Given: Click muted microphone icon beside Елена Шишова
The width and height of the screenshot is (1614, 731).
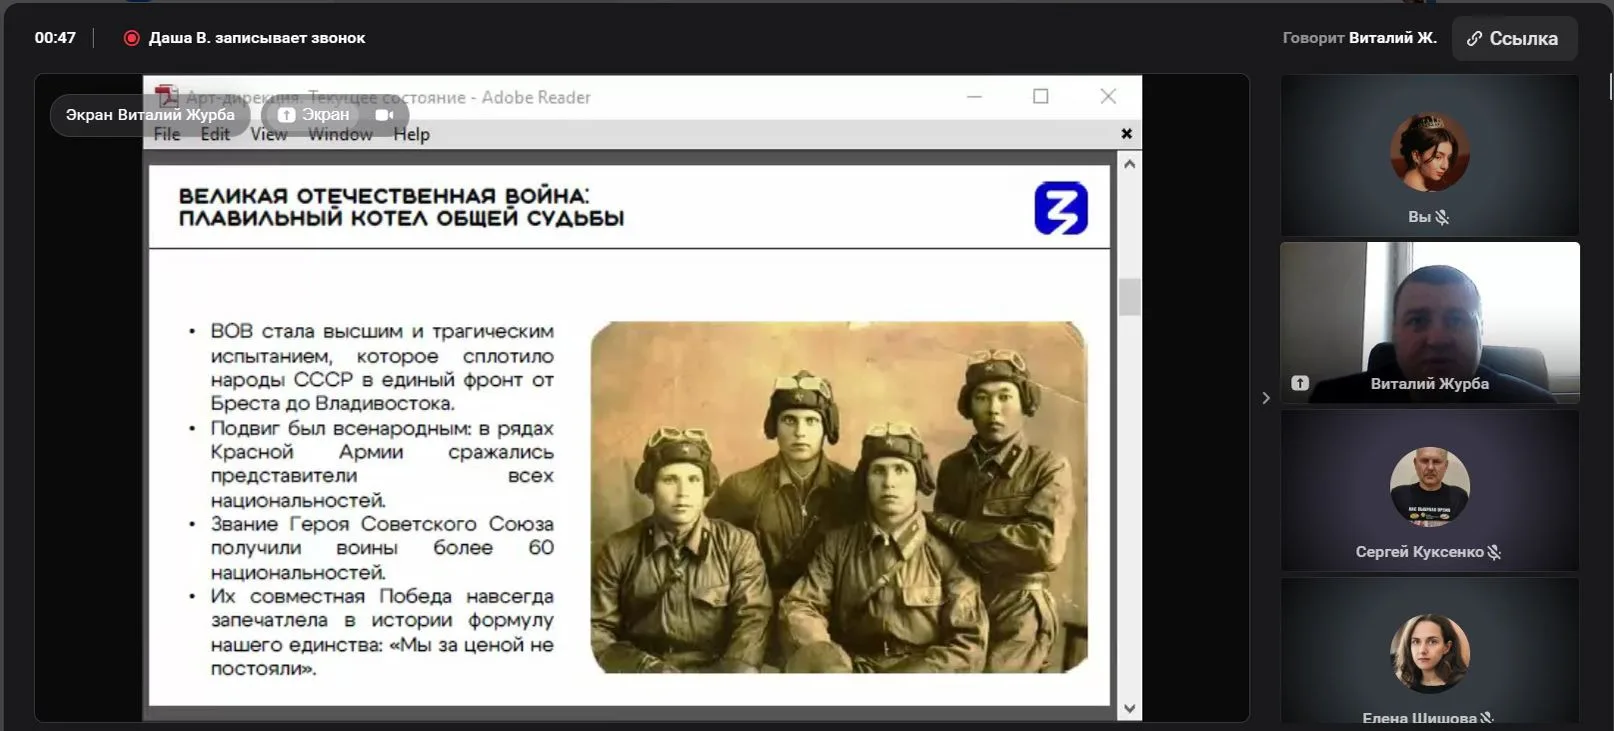Looking at the screenshot, I should 1487,718.
